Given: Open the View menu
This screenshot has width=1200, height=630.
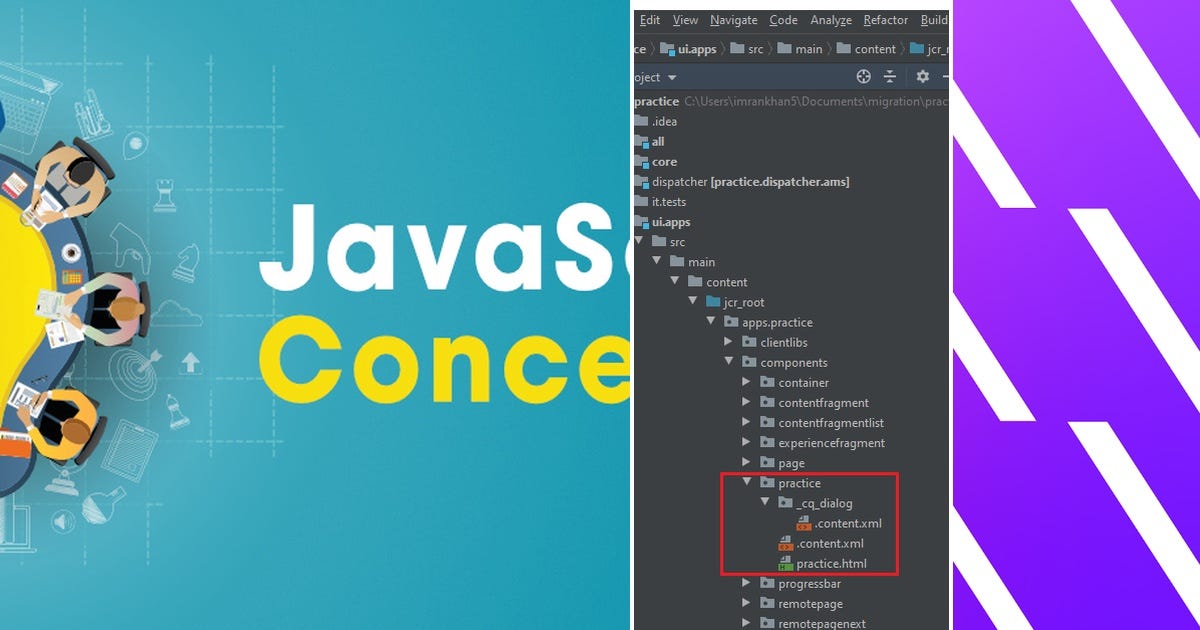Looking at the screenshot, I should click(x=685, y=20).
